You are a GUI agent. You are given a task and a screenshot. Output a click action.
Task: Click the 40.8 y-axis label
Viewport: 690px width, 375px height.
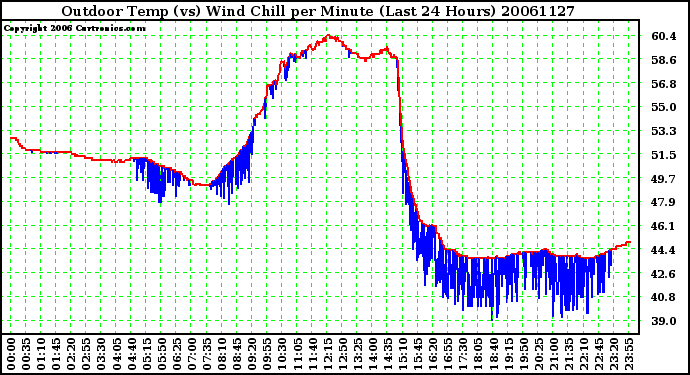coord(664,298)
